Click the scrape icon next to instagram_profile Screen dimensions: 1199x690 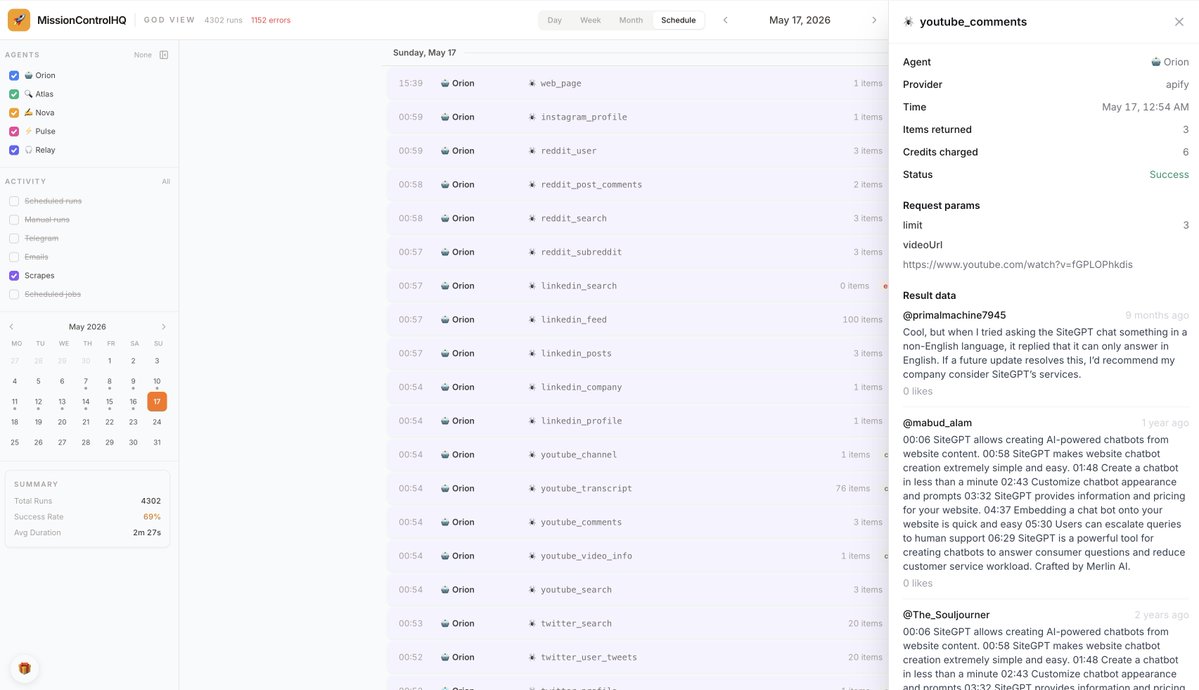[x=532, y=117]
